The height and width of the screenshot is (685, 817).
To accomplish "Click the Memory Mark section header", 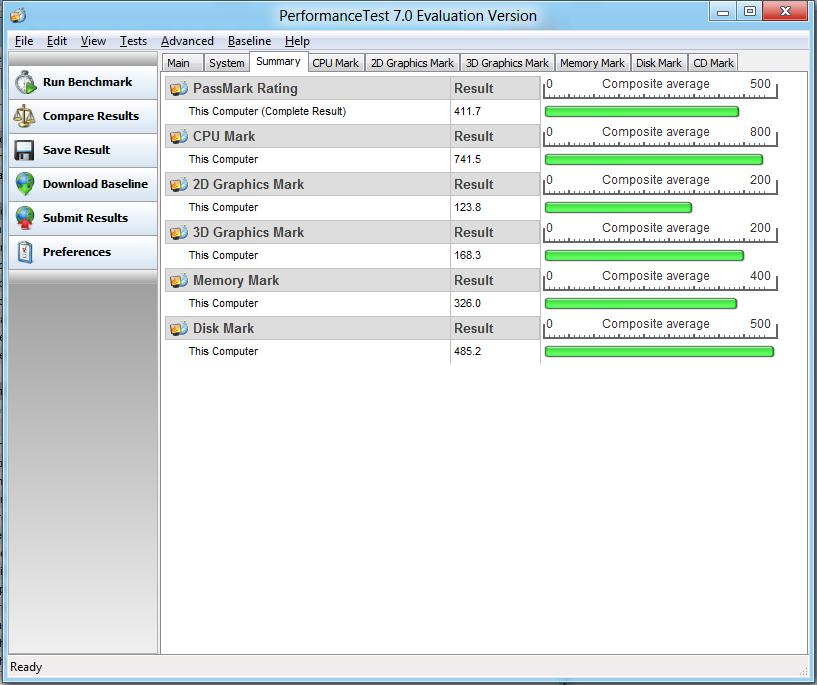I will [236, 280].
